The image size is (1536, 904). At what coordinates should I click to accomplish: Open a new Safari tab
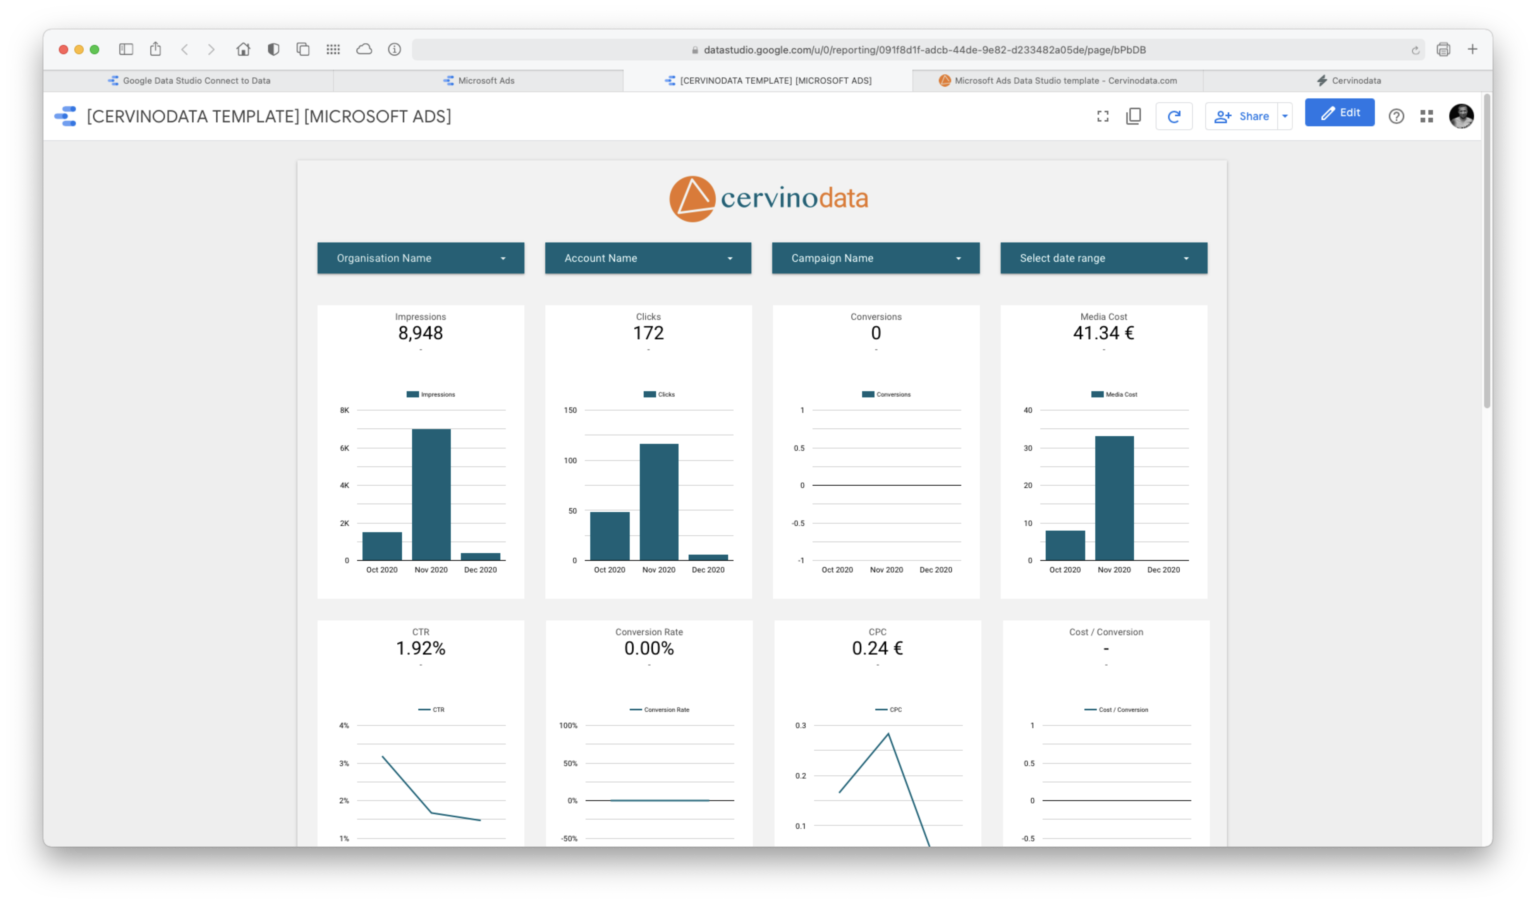click(x=1472, y=49)
